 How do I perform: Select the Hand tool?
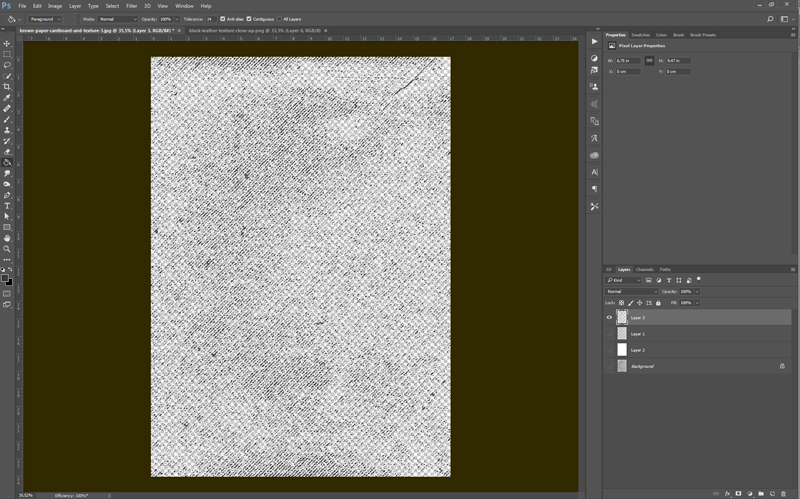7,238
